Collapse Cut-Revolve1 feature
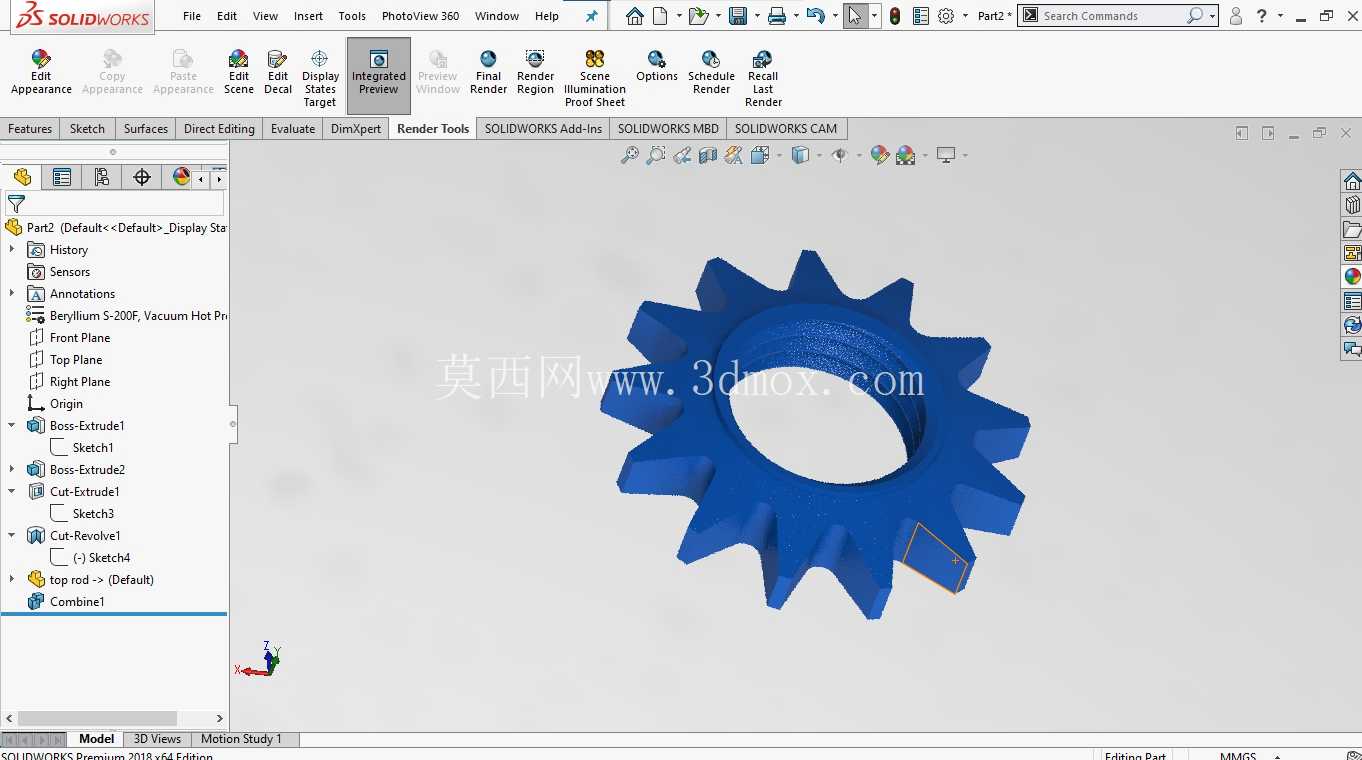This screenshot has width=1362, height=760. [12, 535]
